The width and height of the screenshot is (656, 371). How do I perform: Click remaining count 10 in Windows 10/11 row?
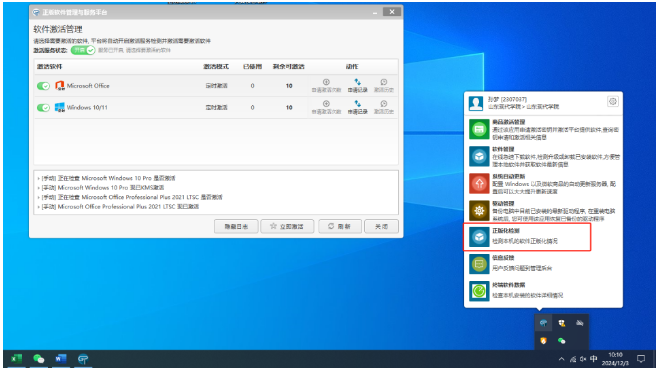pos(289,107)
